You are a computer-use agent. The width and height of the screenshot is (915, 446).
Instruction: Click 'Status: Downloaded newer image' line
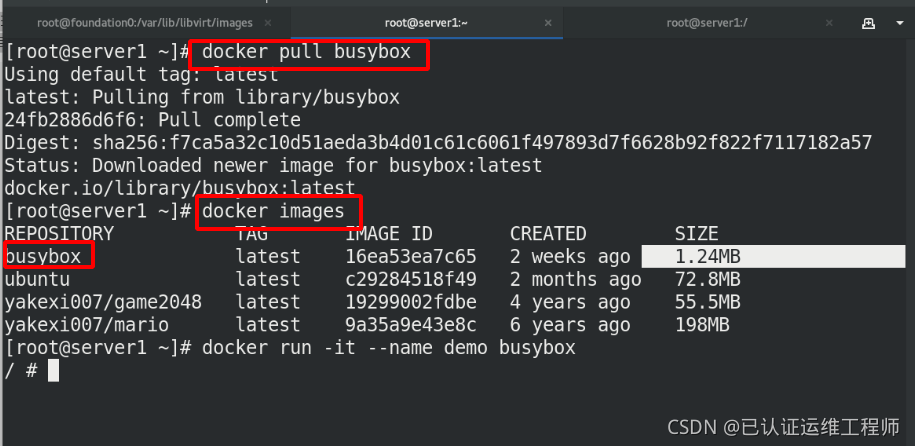point(274,165)
